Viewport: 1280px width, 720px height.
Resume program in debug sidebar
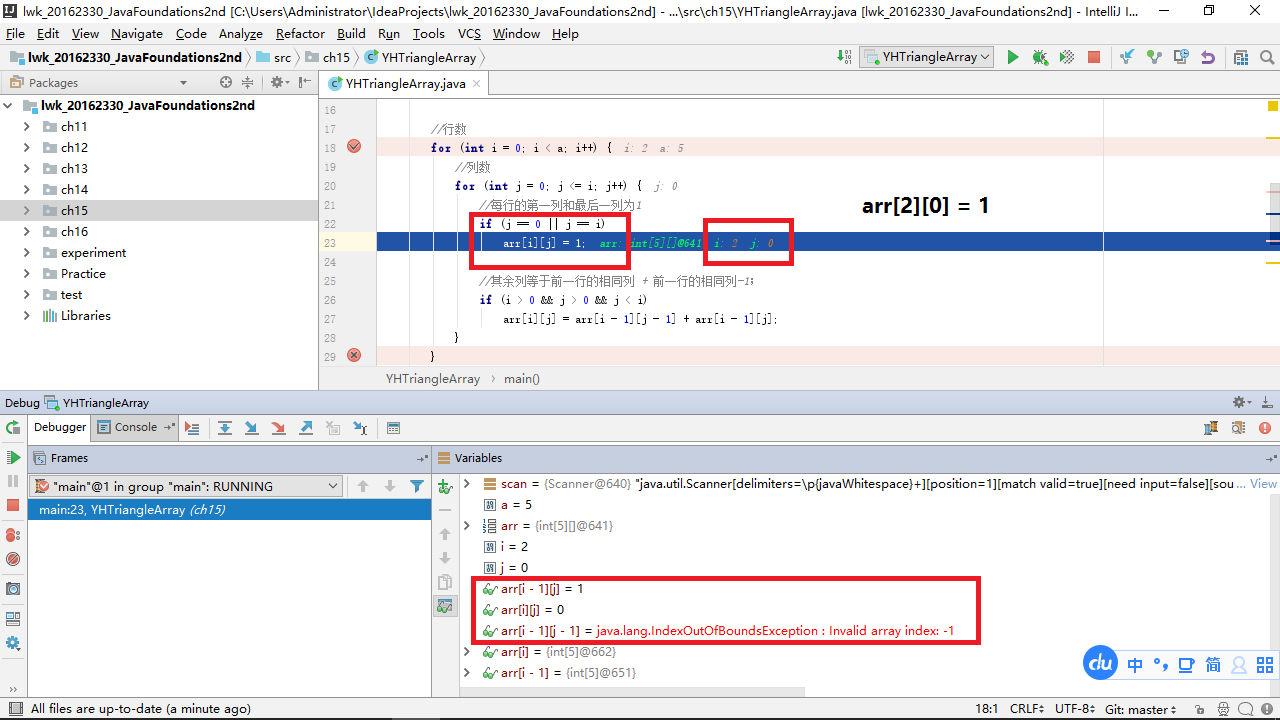13,457
